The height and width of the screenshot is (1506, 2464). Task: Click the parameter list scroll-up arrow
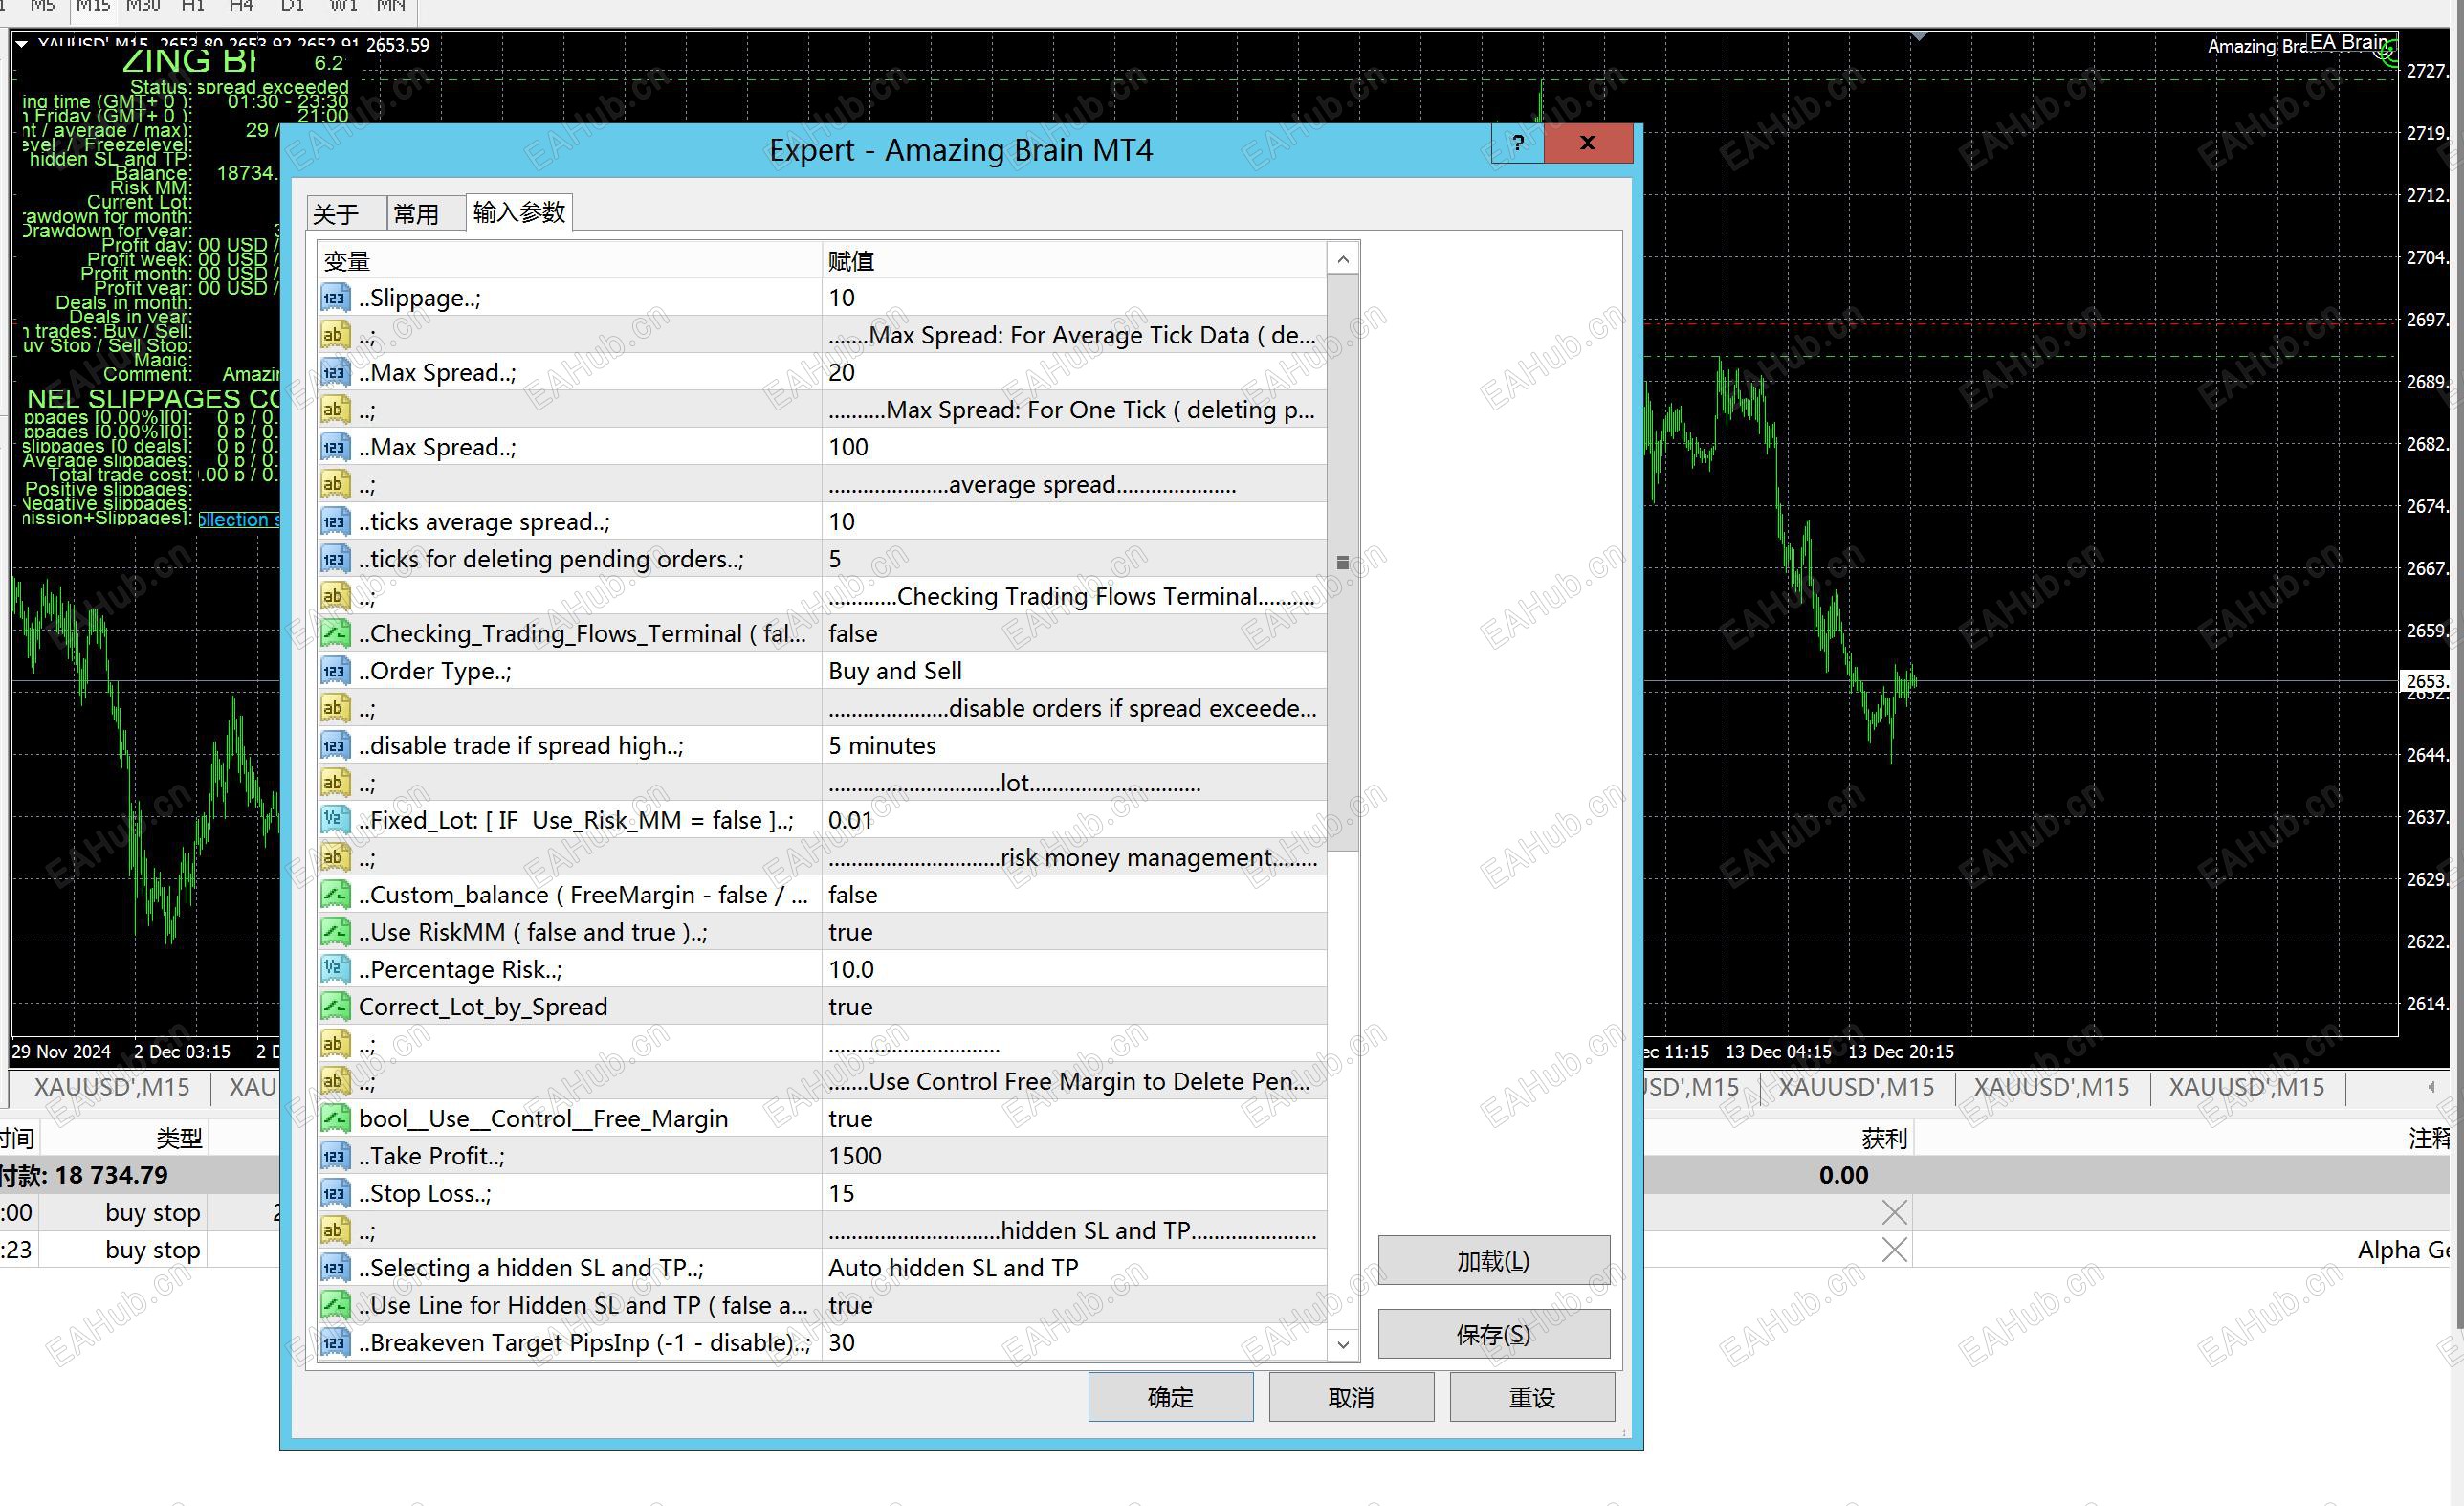(1343, 260)
